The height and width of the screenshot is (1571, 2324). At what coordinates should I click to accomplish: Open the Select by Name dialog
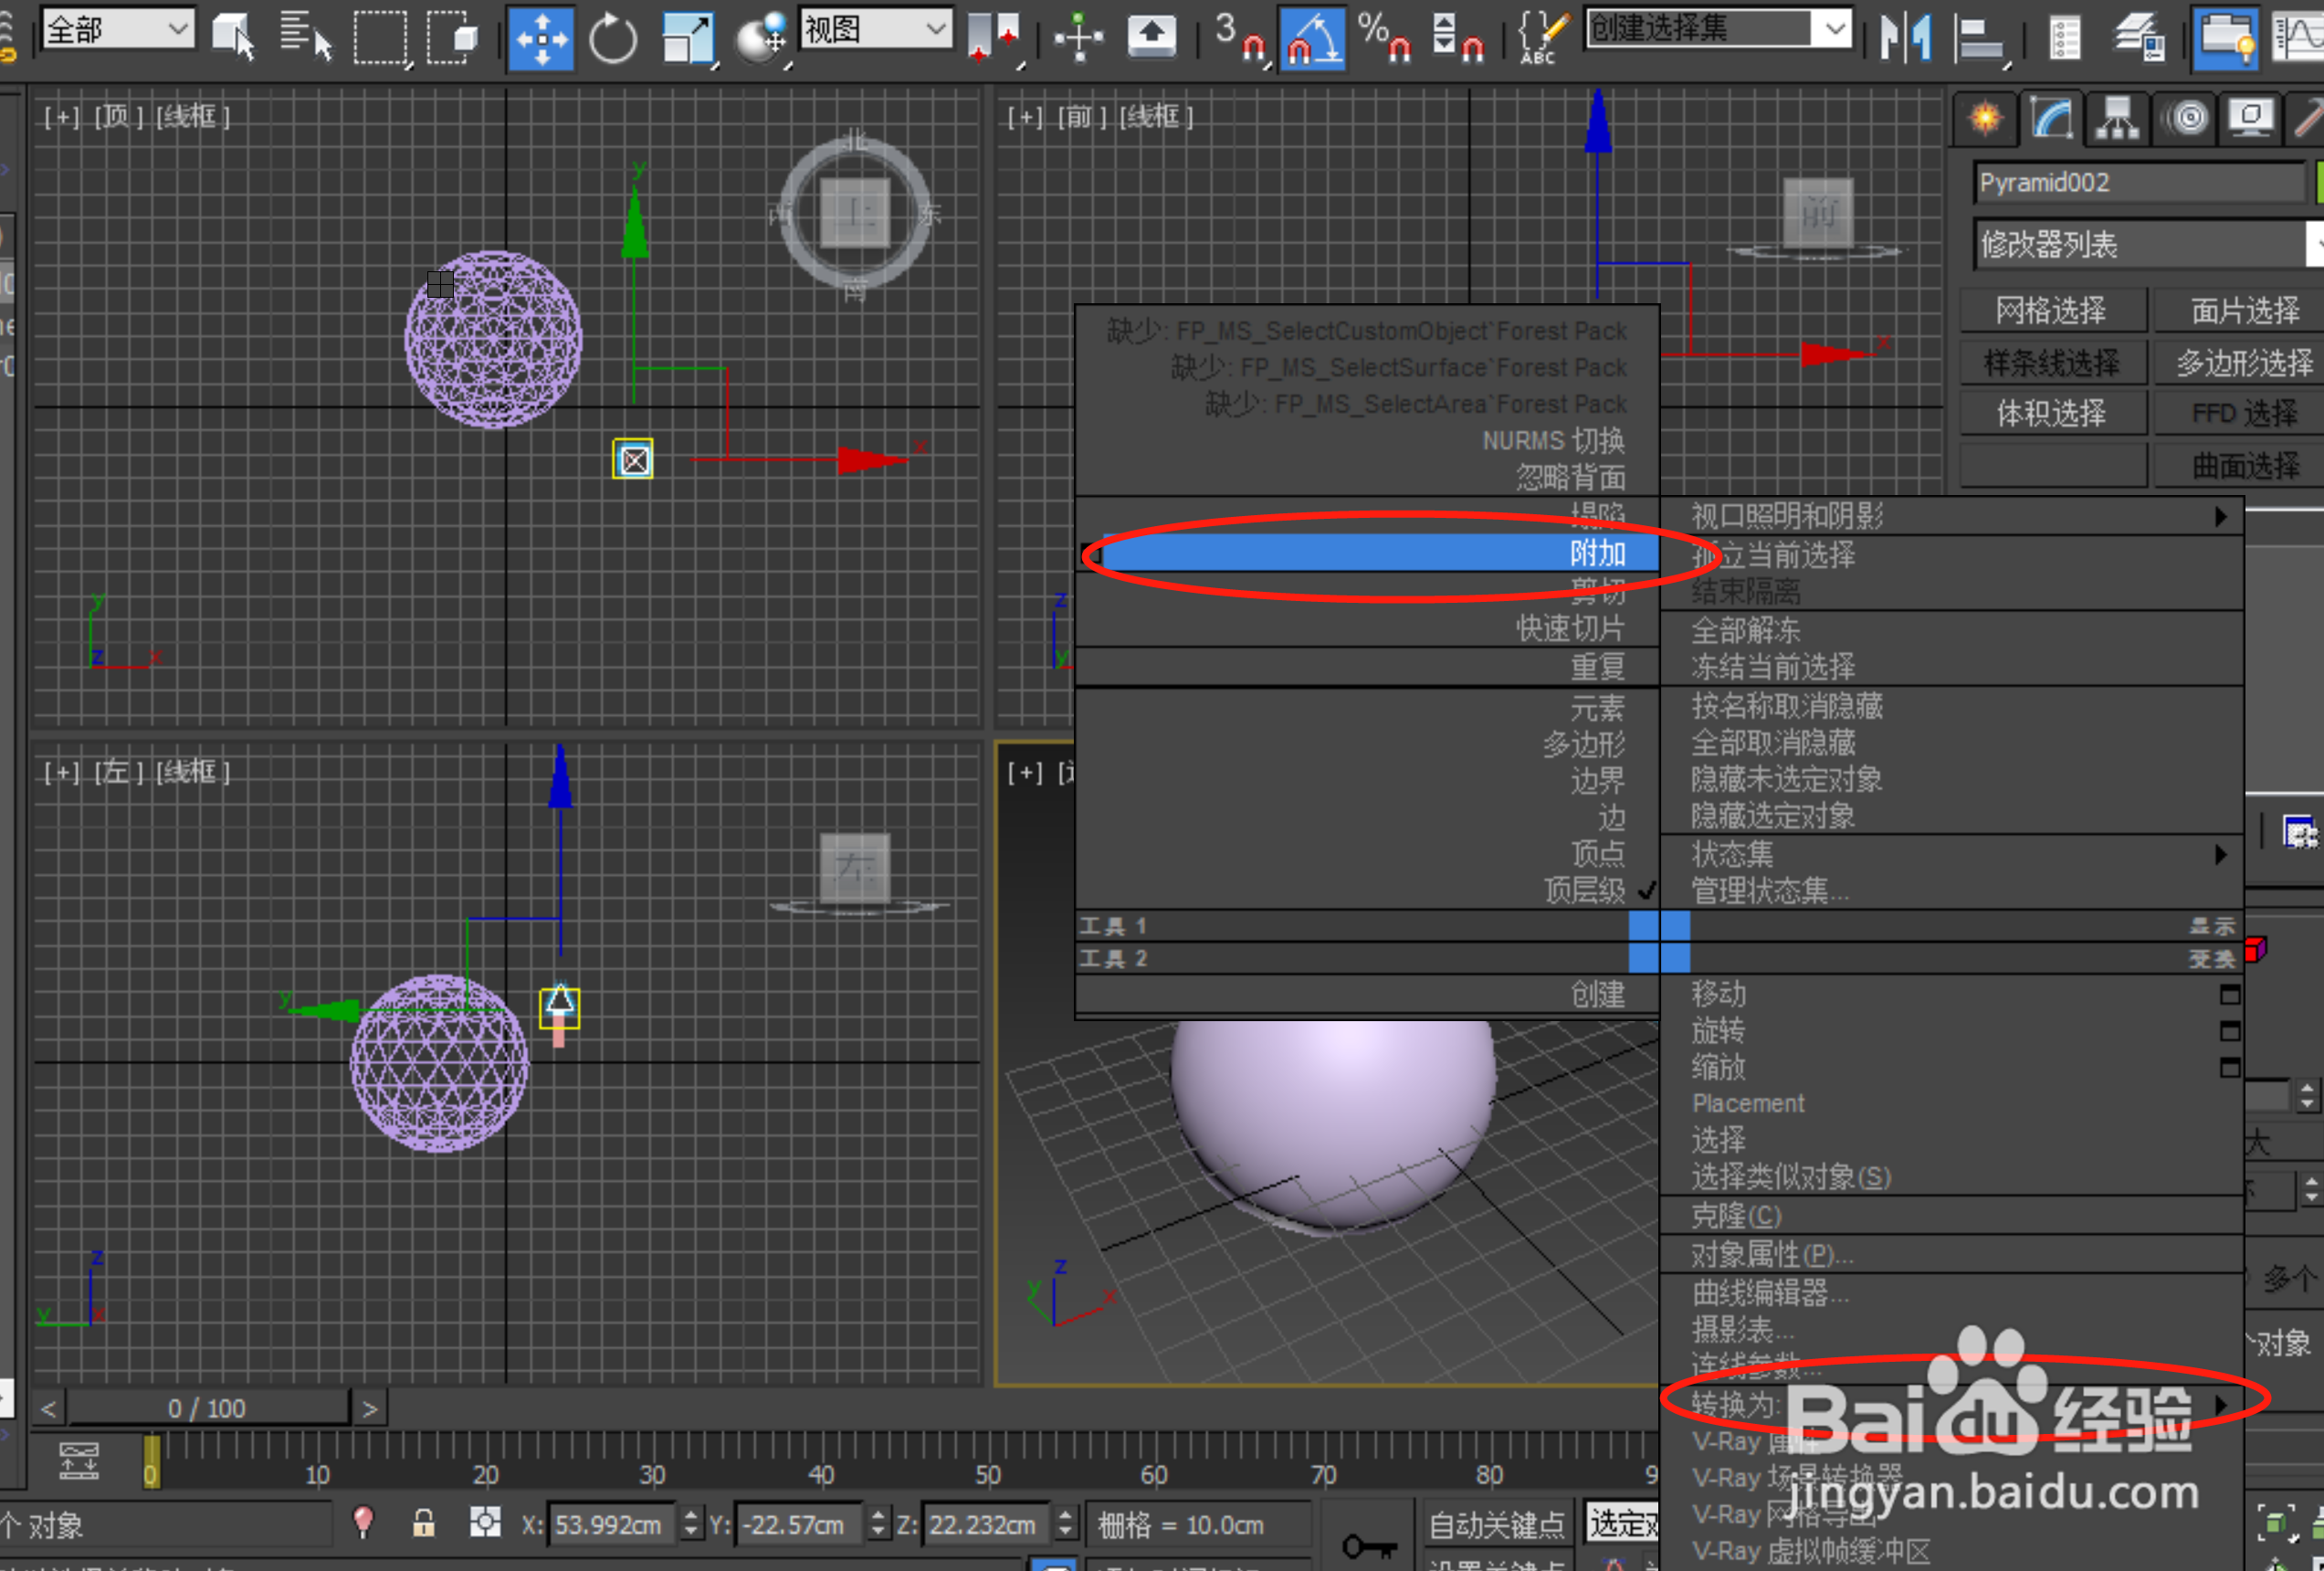(304, 38)
